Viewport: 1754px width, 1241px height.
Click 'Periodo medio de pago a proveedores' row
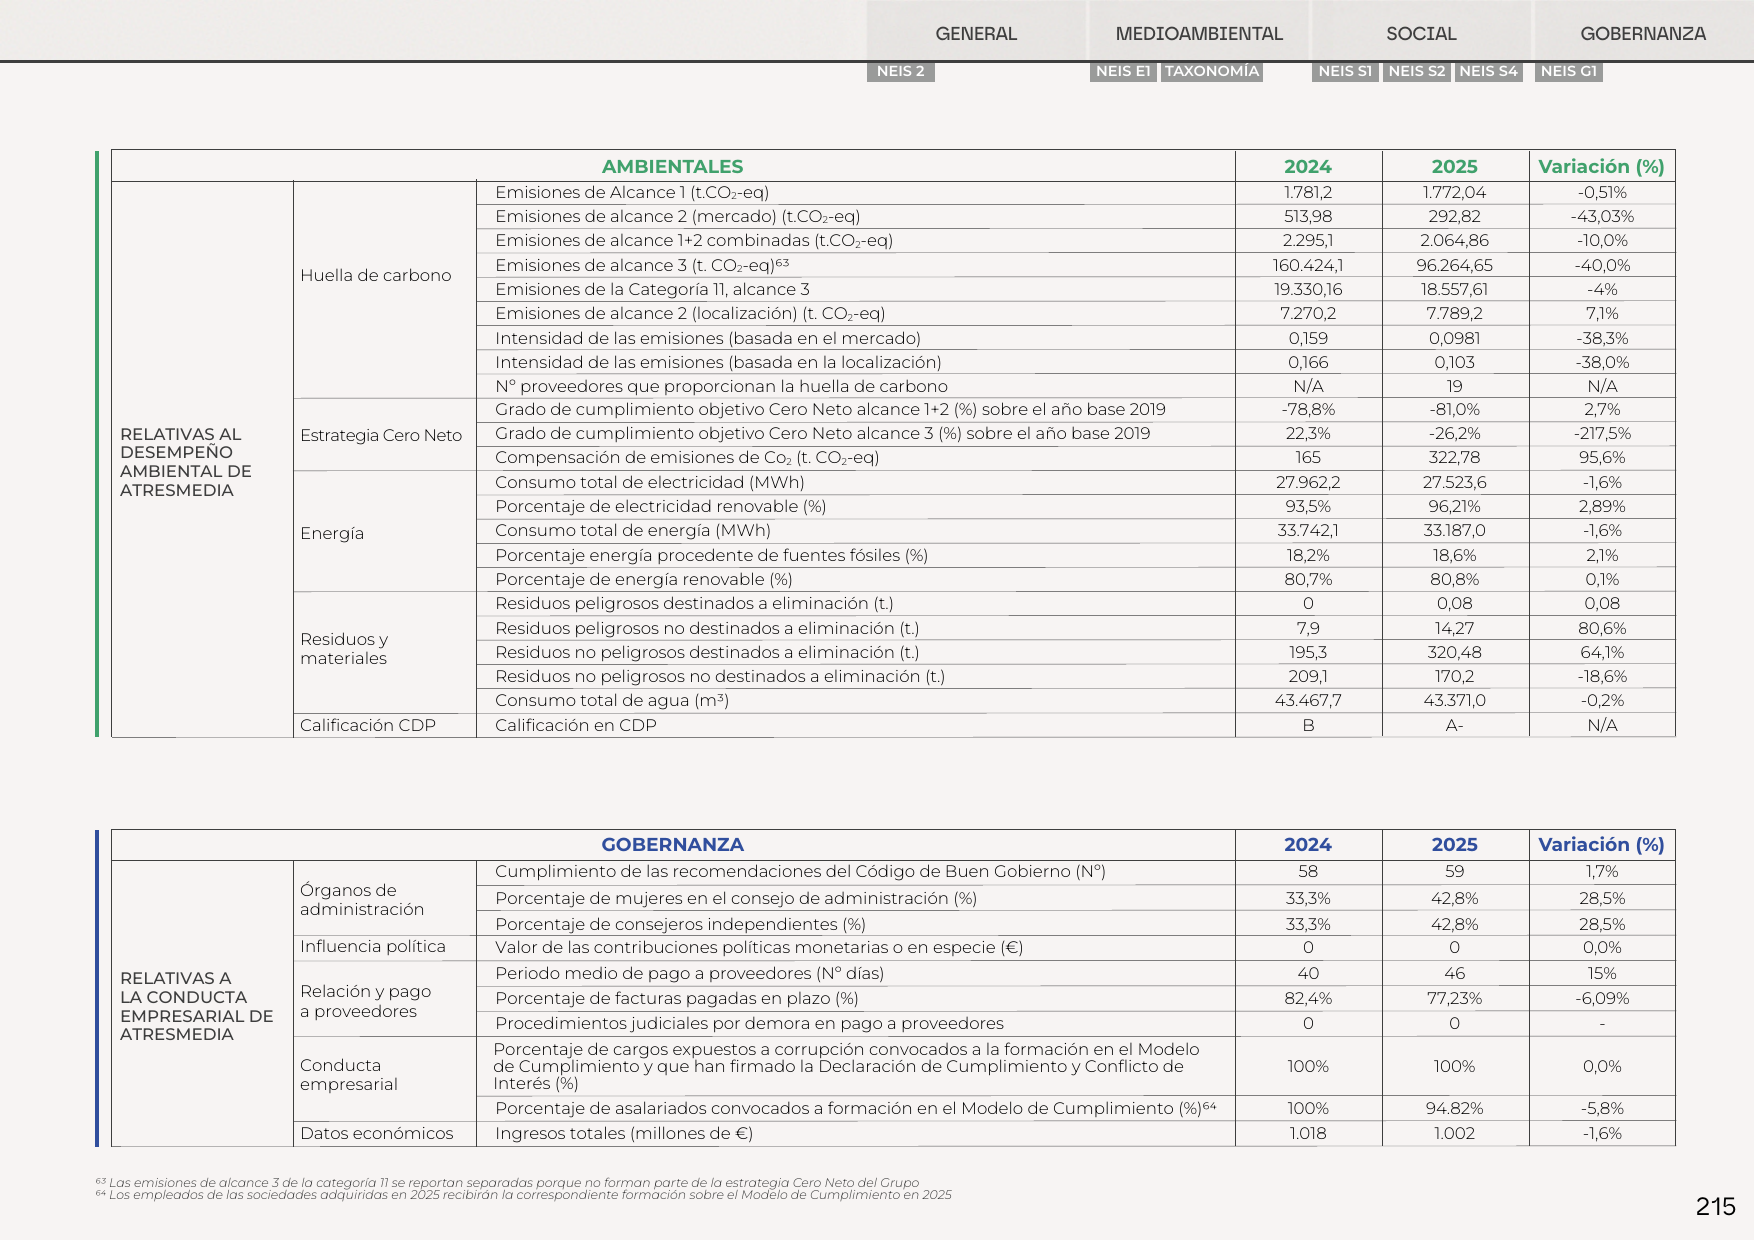tap(689, 973)
